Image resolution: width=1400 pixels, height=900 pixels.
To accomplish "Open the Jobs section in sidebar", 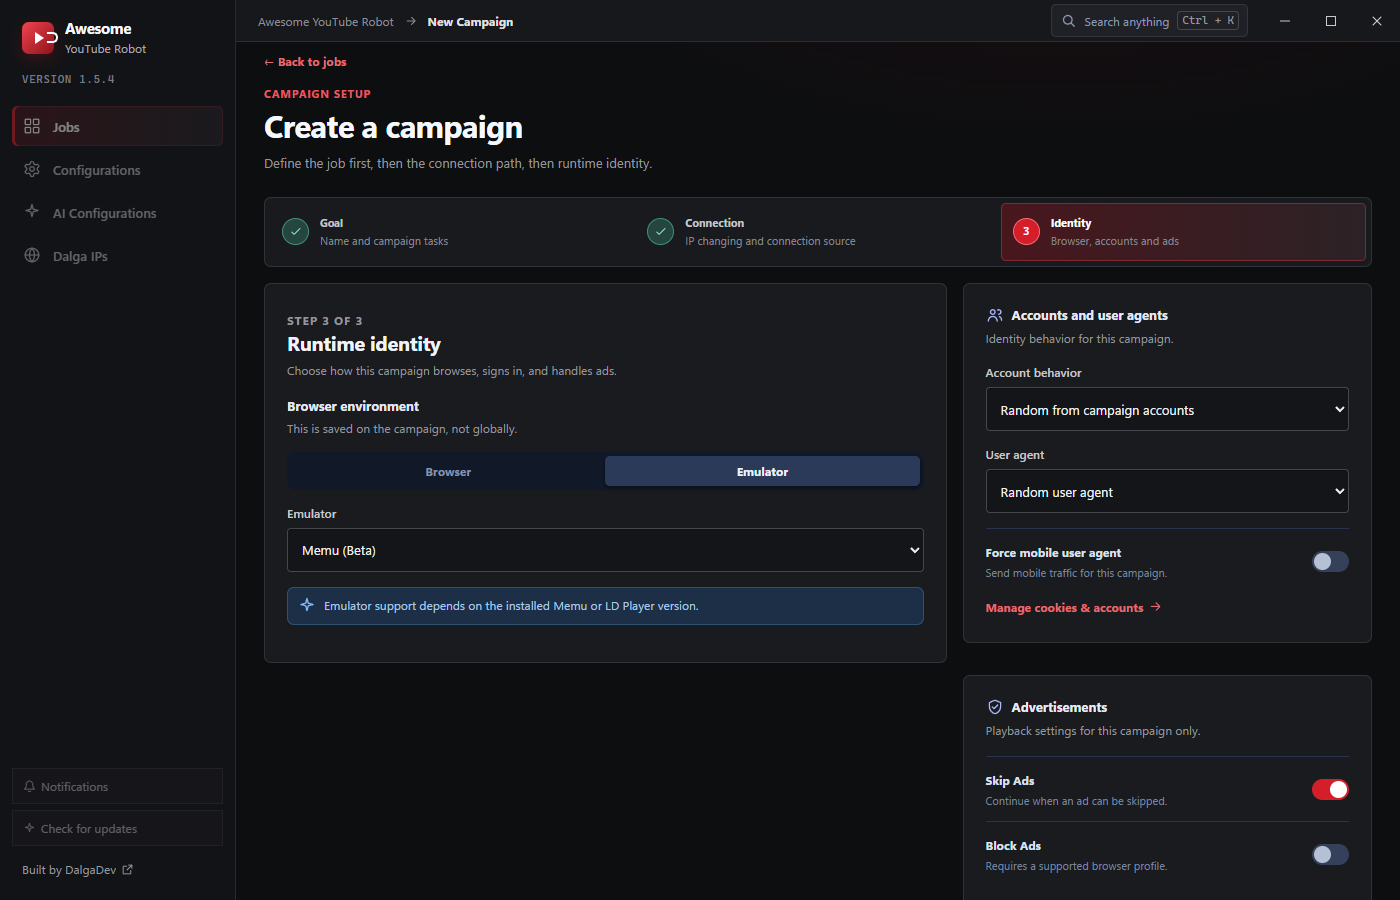I will tap(117, 126).
